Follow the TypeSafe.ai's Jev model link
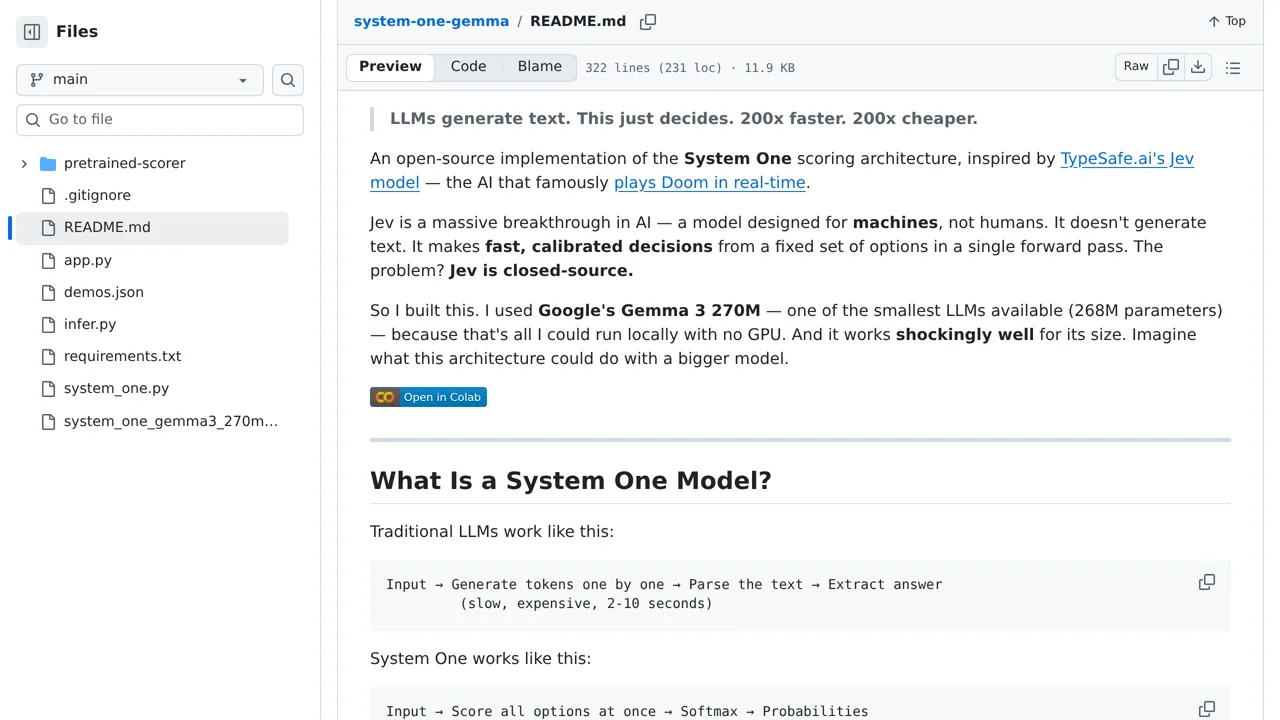The image size is (1280, 720). (1127, 158)
